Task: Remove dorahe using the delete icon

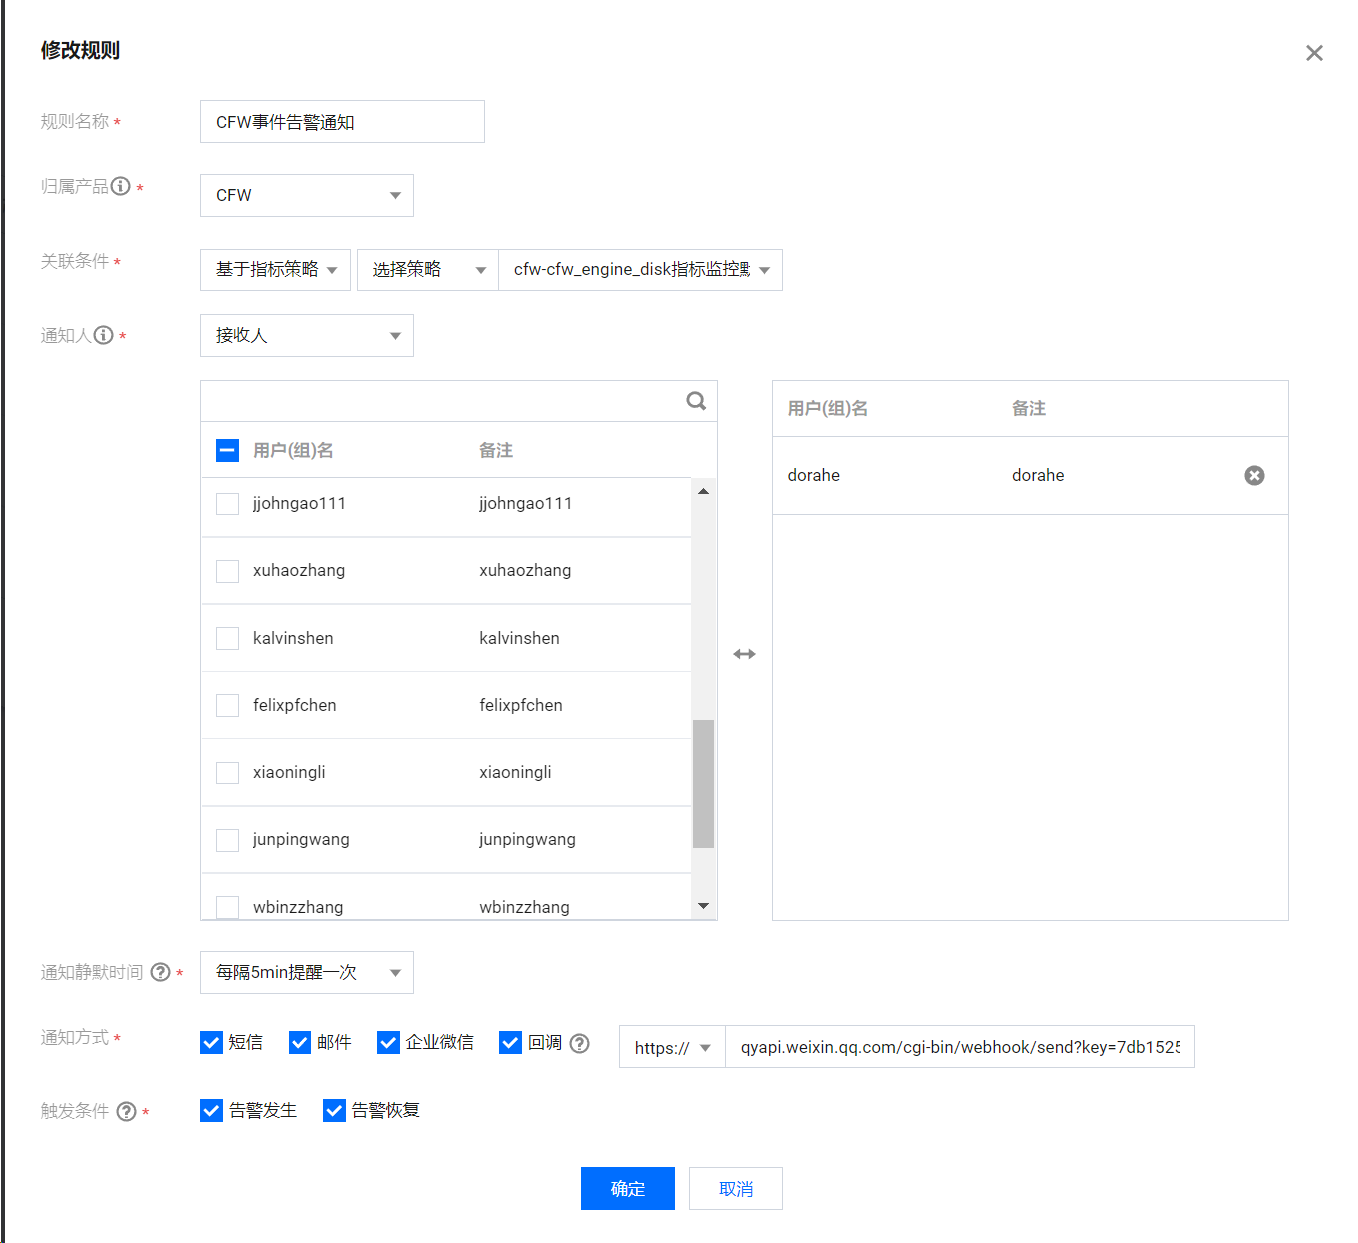Action: (x=1254, y=476)
